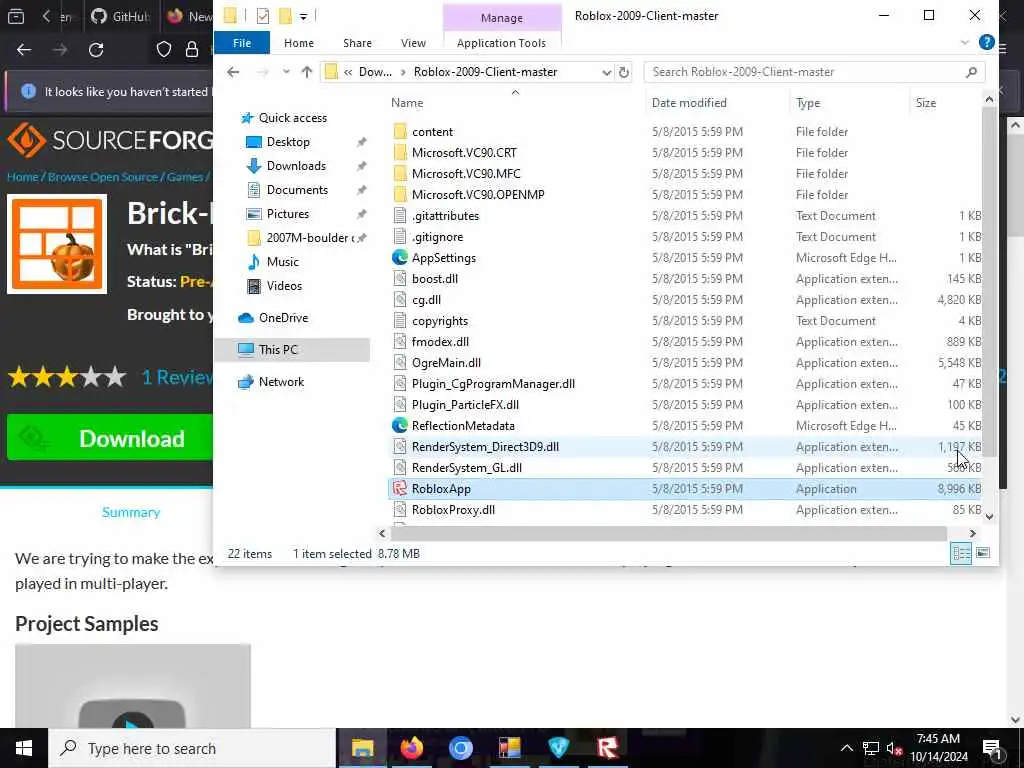Viewport: 1024px width, 768px height.
Task: Open the address bar history dropdown
Action: coord(606,72)
